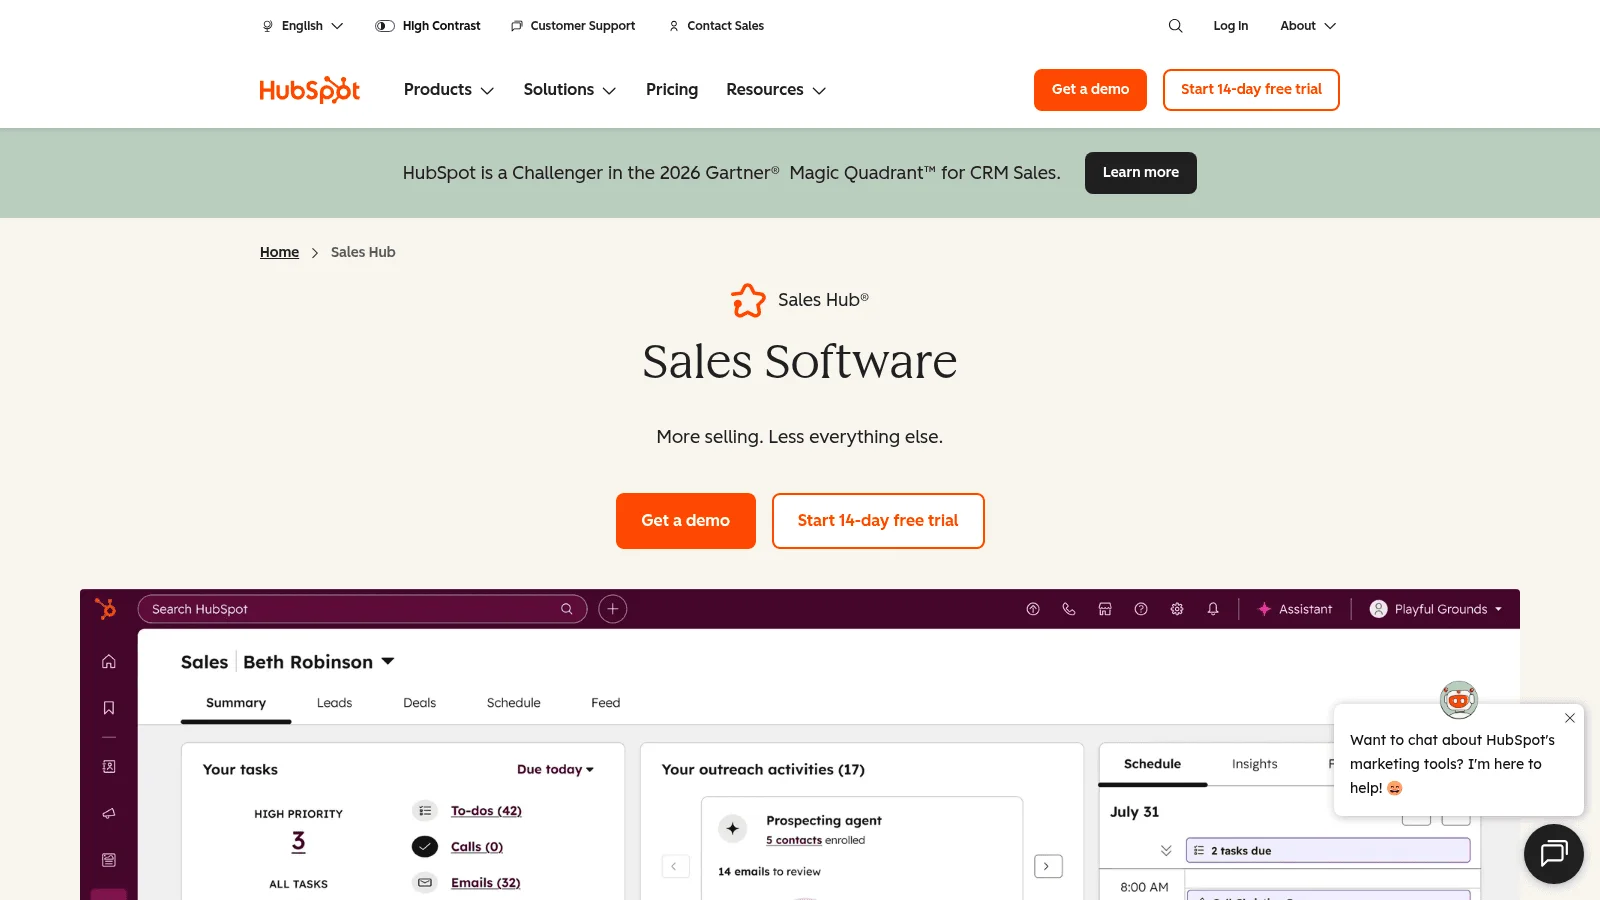Viewport: 1600px width, 900px height.
Task: Open the marketing megaphone sidebar icon
Action: pyautogui.click(x=109, y=813)
